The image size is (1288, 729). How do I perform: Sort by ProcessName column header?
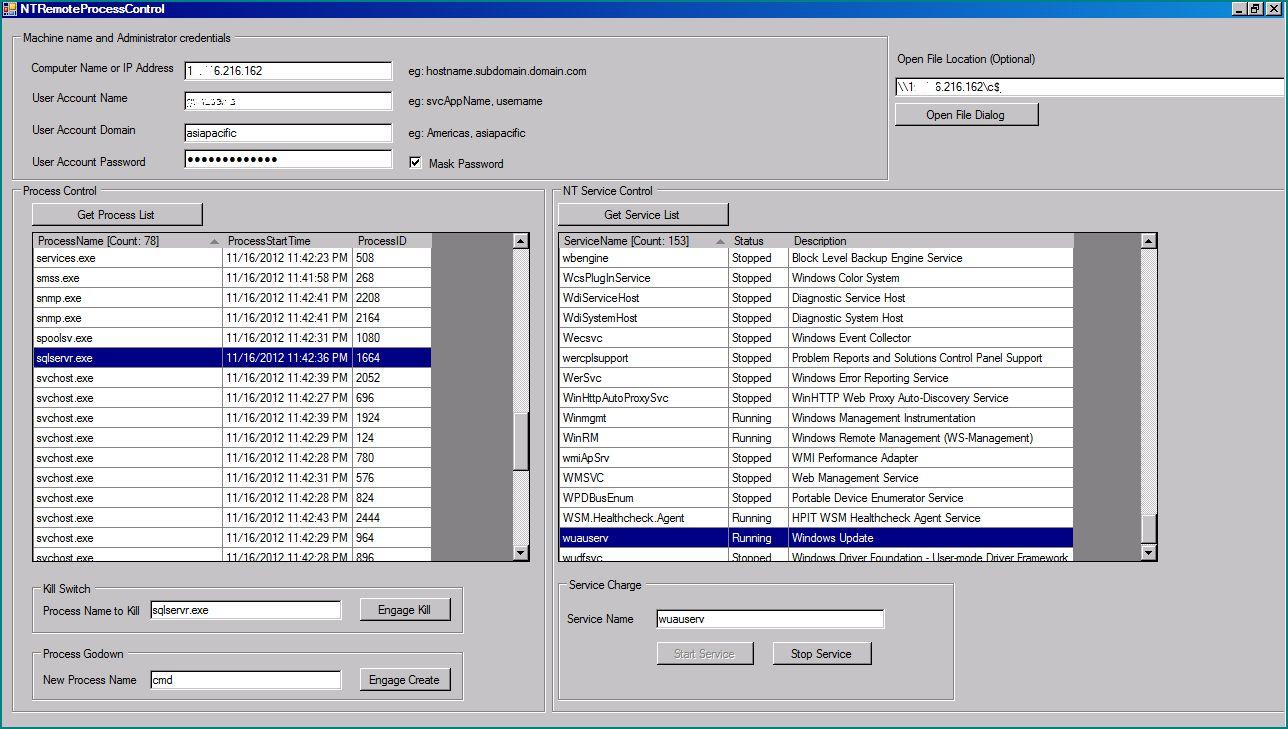(x=128, y=241)
